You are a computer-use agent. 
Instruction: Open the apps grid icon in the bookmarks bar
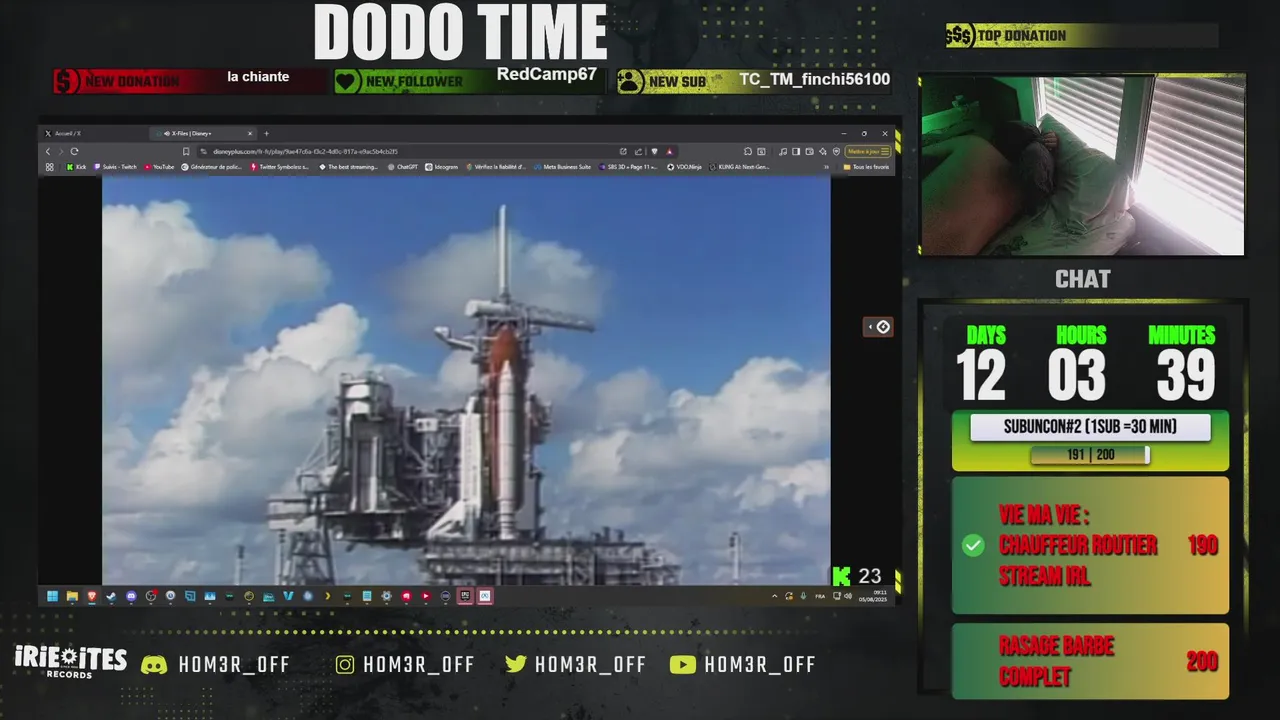pyautogui.click(x=50, y=167)
